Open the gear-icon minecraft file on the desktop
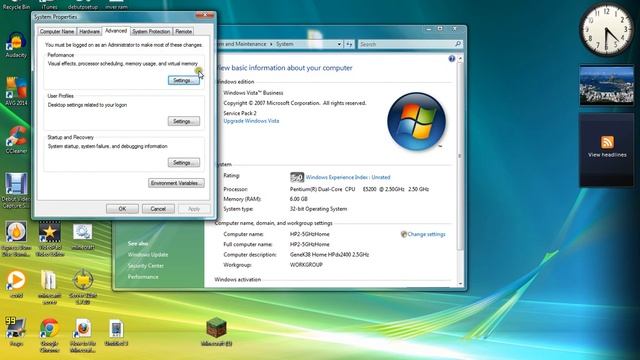This screenshot has width=640, height=360. pos(83,237)
